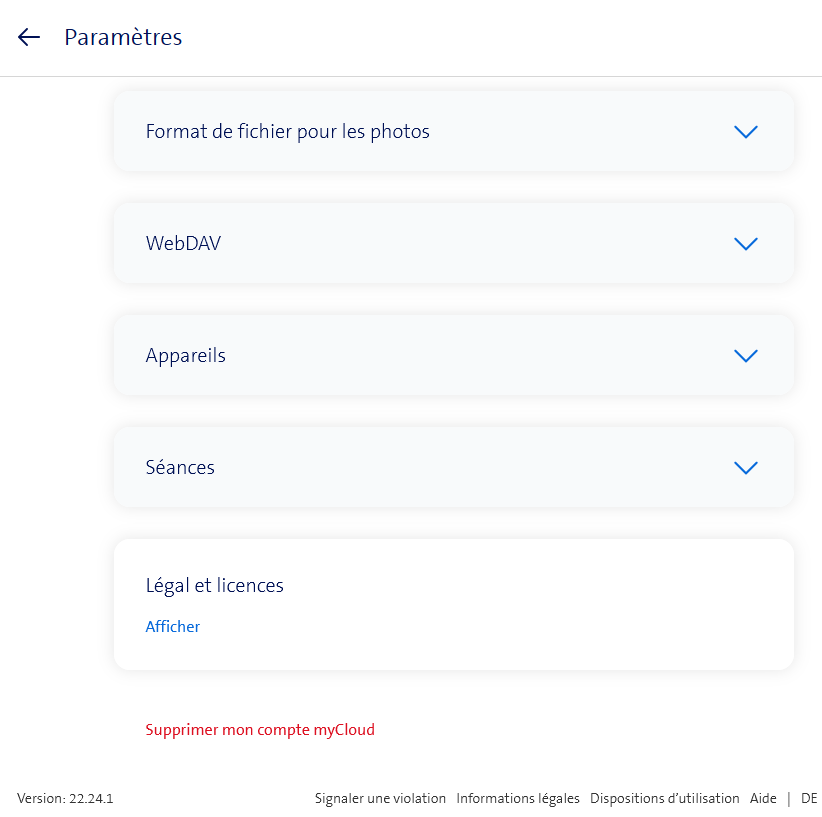
Task: Open the 'Format de fichier pour les photos' label
Action: pos(288,132)
